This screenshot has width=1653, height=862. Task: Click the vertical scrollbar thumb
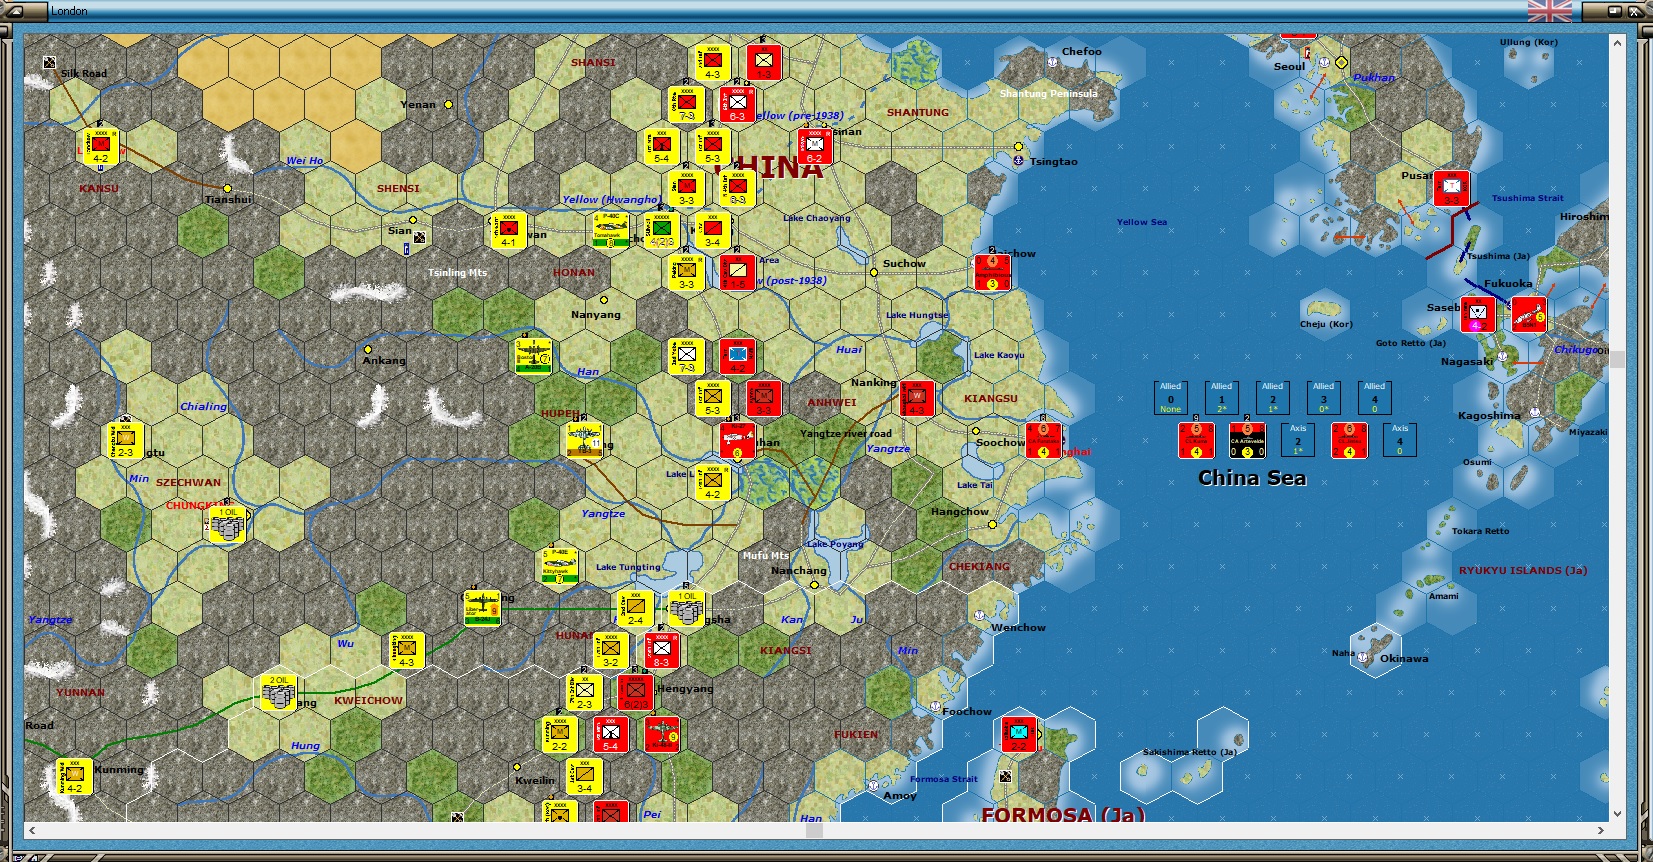(x=1617, y=359)
